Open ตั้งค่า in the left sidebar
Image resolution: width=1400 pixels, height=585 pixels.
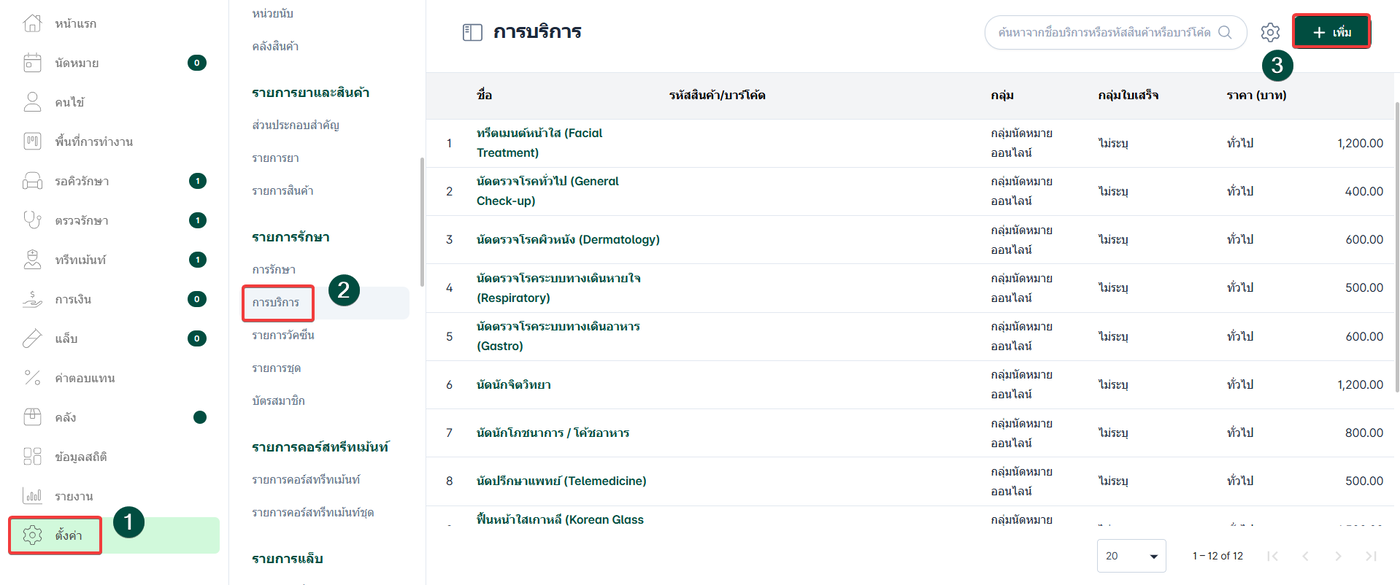[68, 536]
